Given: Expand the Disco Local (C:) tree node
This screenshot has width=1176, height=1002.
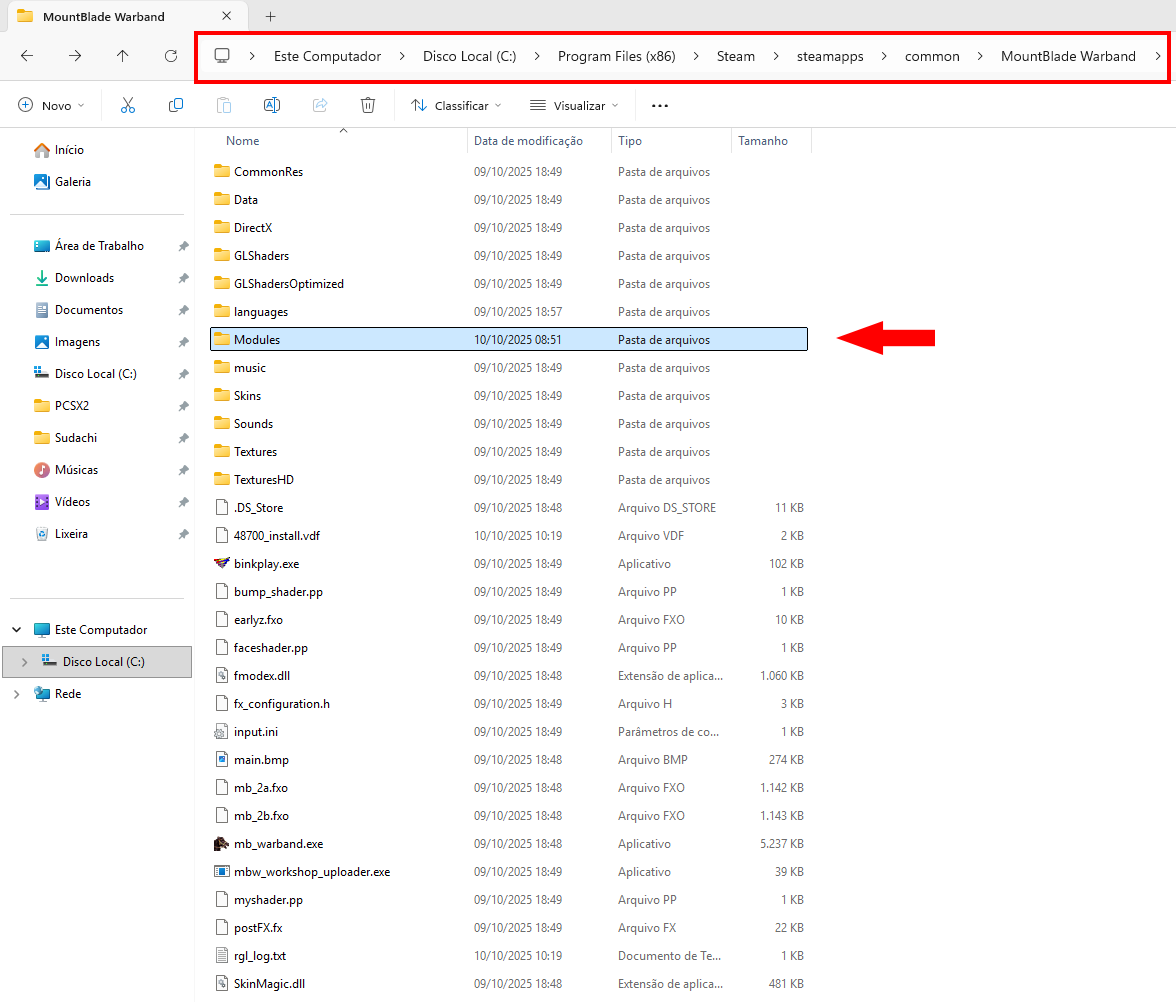Looking at the screenshot, I should 25,662.
